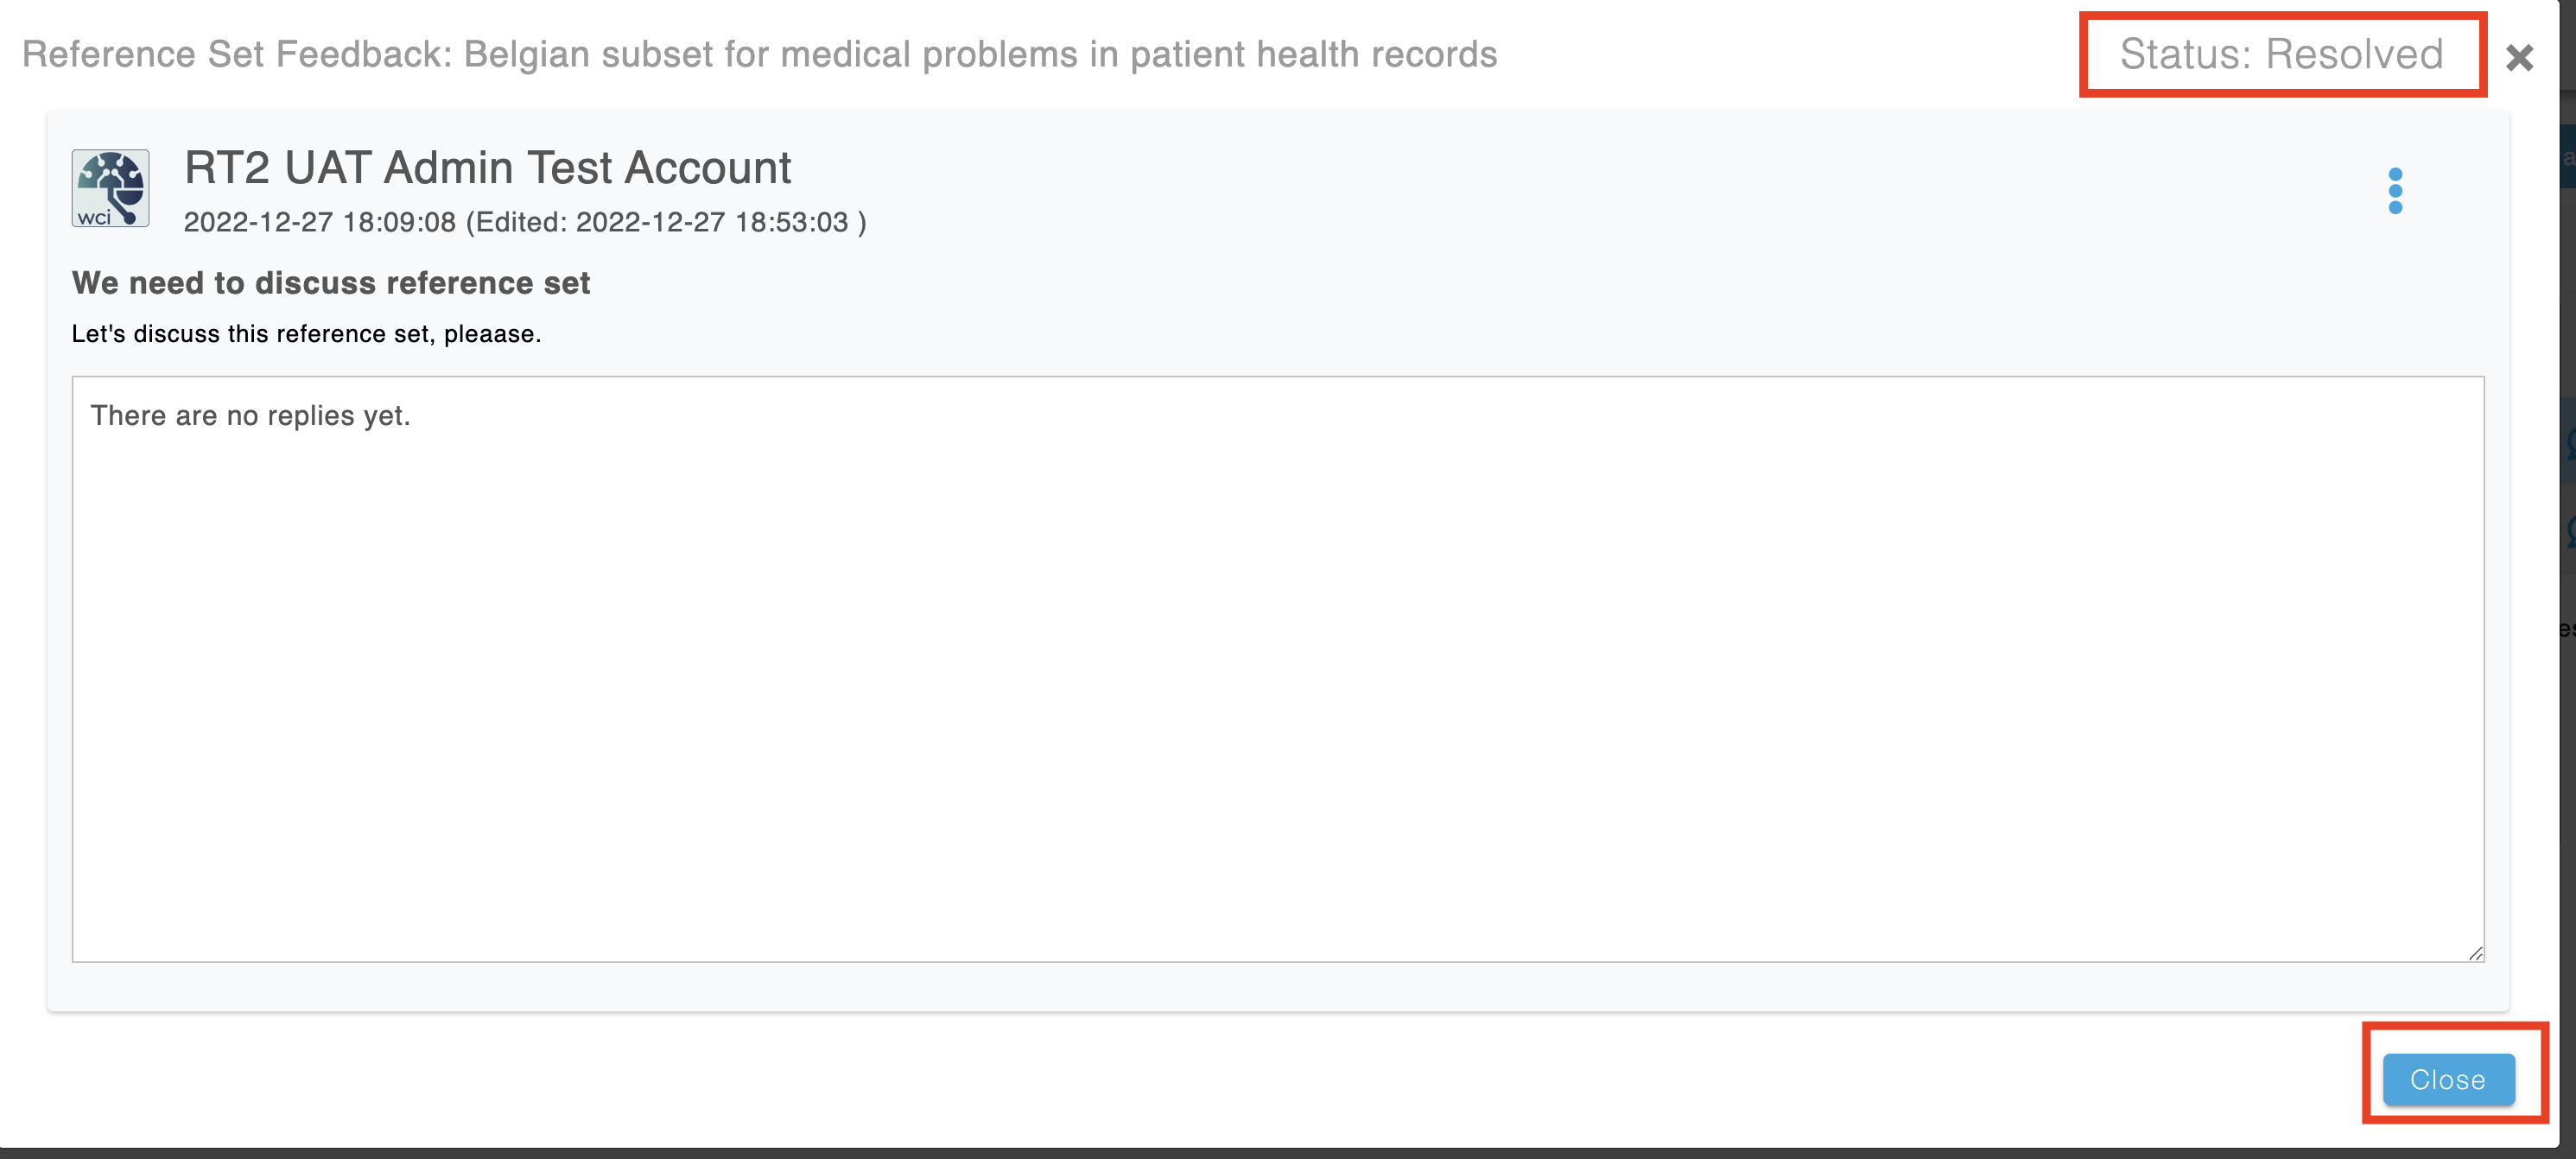Image resolution: width=2576 pixels, height=1159 pixels.
Task: Click the WCI user avatar image
Action: [x=110, y=188]
